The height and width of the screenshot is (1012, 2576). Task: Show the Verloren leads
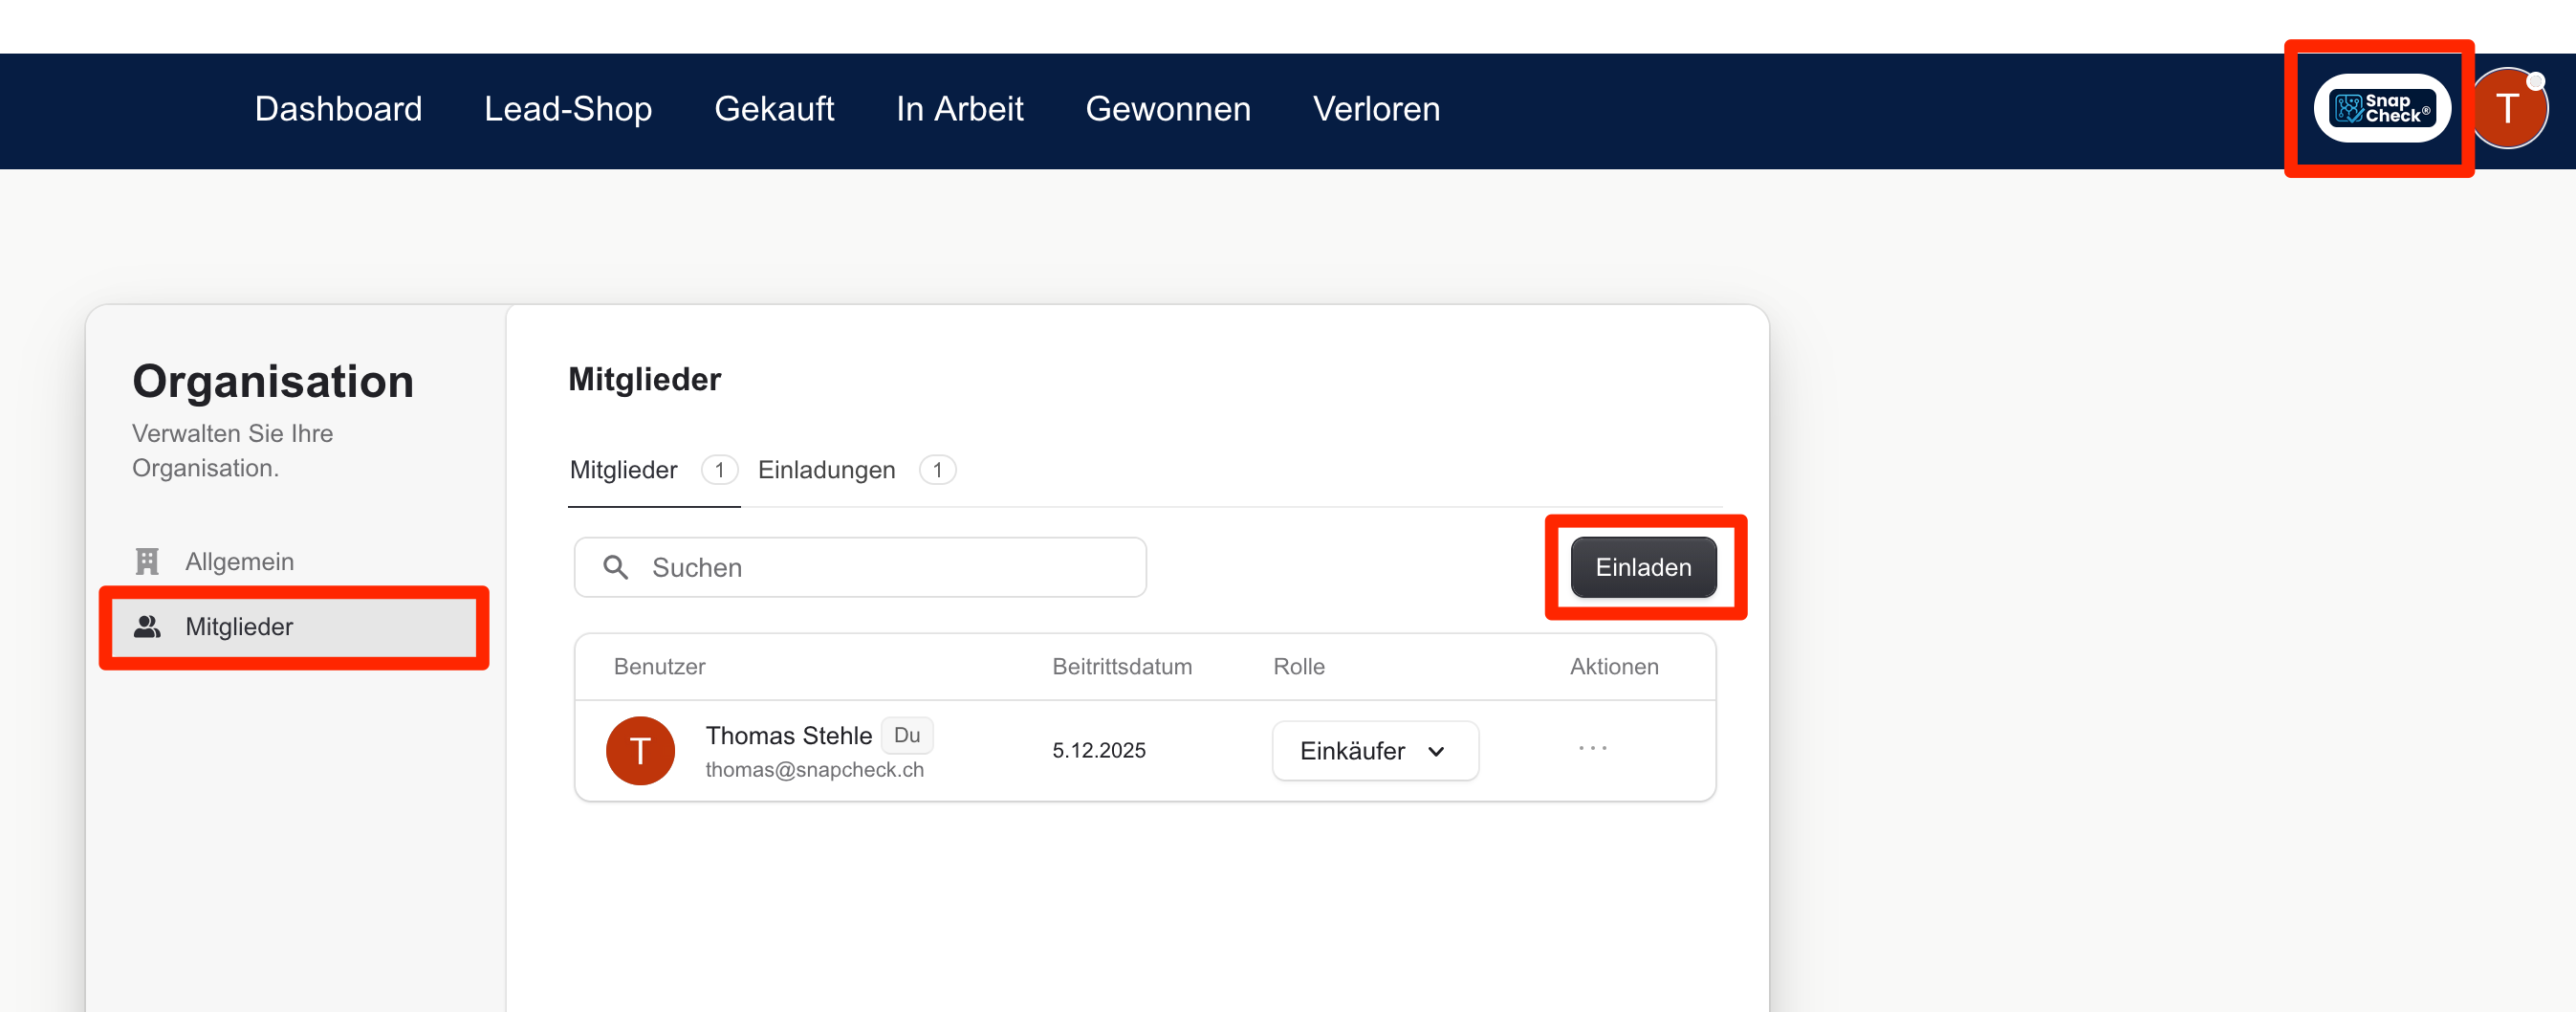tap(1376, 109)
